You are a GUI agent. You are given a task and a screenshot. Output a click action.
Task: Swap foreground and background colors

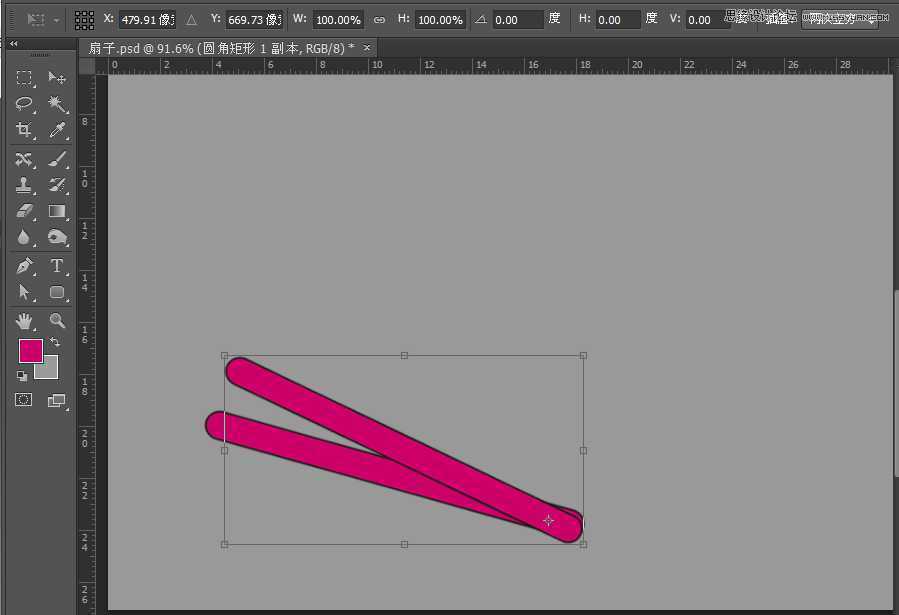[x=55, y=342]
